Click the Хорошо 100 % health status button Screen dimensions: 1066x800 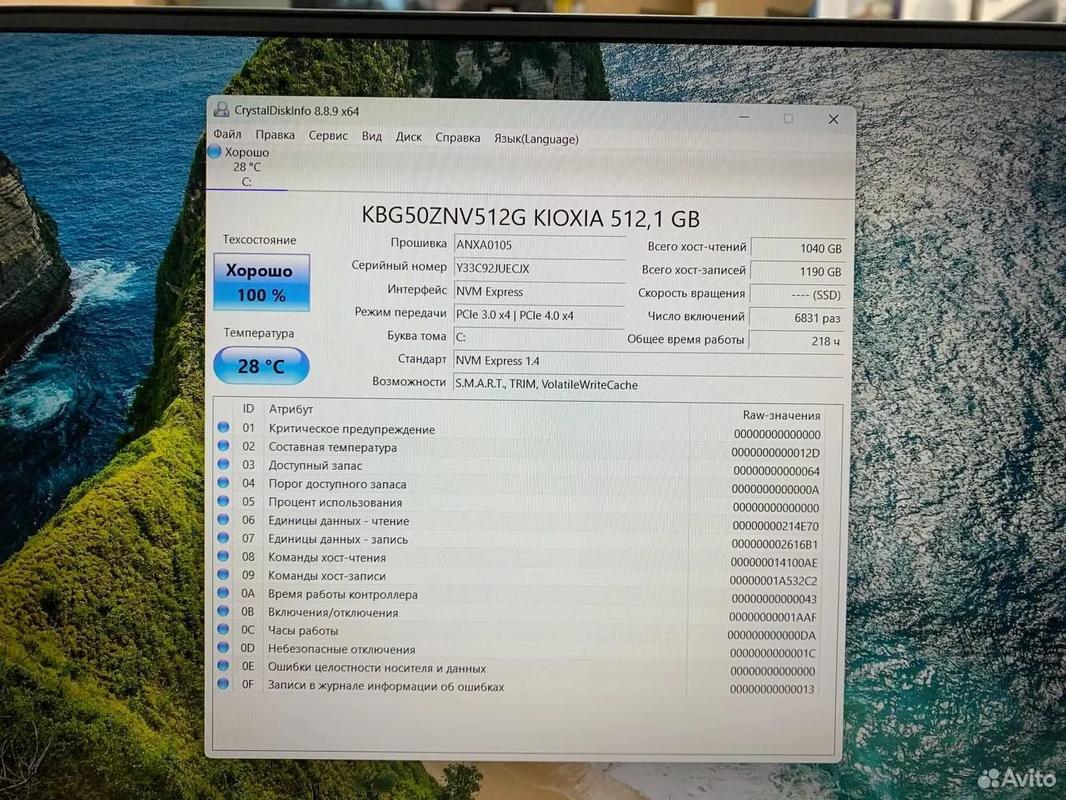262,282
